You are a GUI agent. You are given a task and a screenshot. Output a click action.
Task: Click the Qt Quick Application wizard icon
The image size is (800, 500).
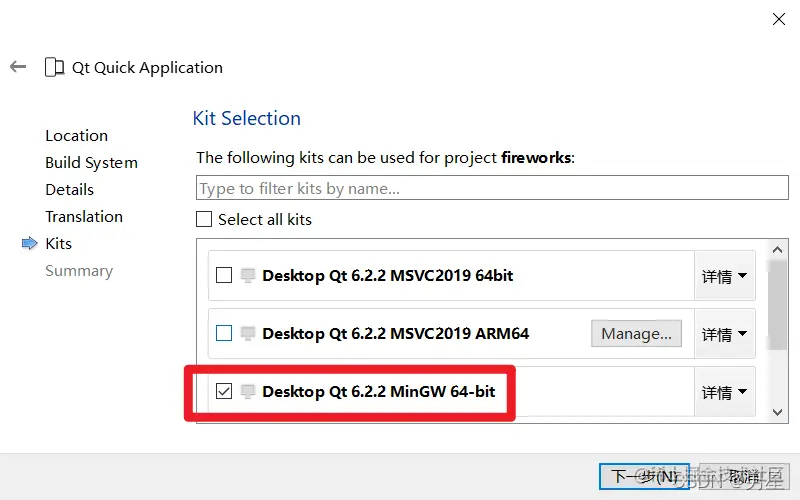pyautogui.click(x=55, y=67)
